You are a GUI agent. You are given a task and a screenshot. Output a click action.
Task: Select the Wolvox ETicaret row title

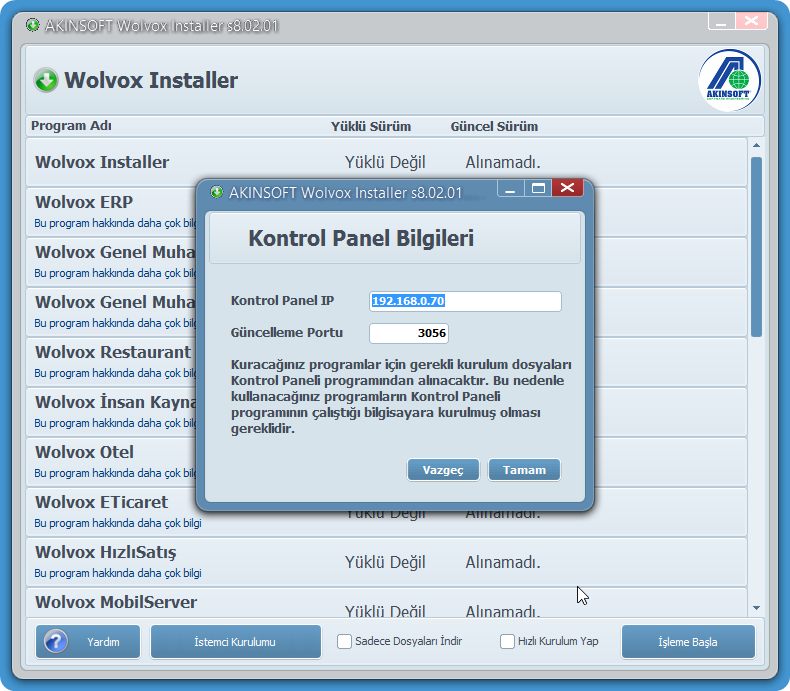point(101,502)
